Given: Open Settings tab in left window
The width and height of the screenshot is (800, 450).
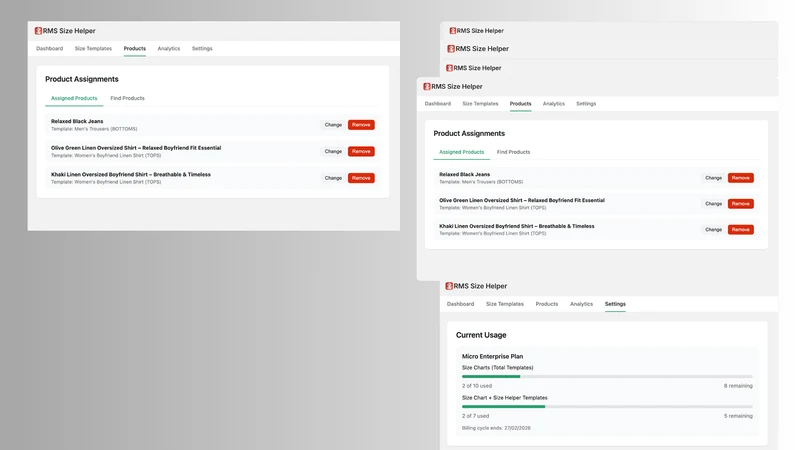Looking at the screenshot, I should [202, 48].
